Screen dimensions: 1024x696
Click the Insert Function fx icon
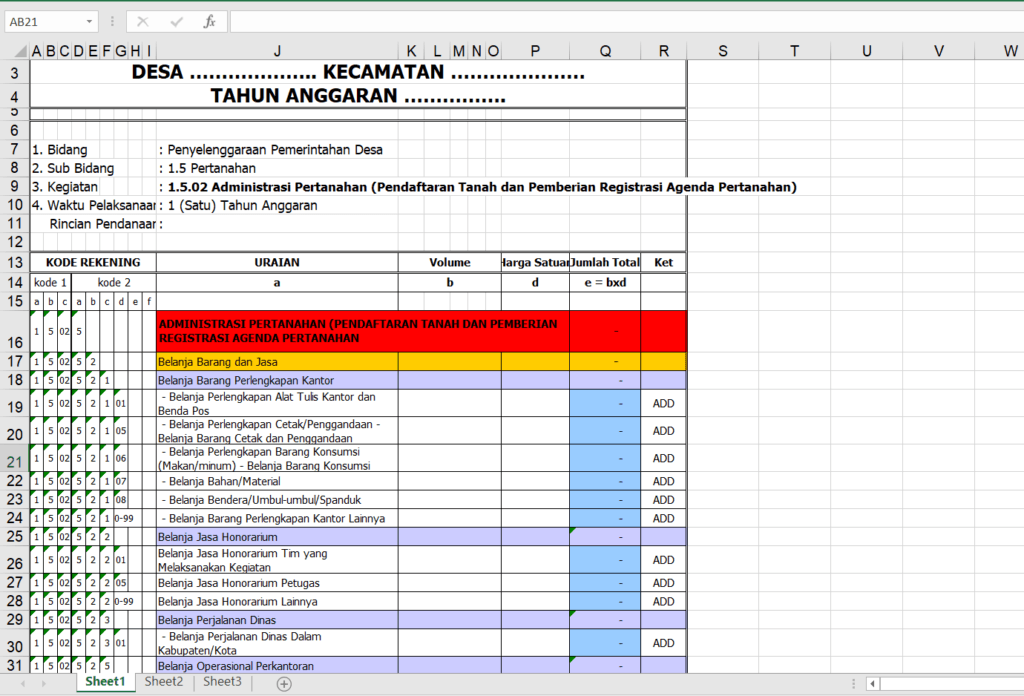(x=209, y=21)
